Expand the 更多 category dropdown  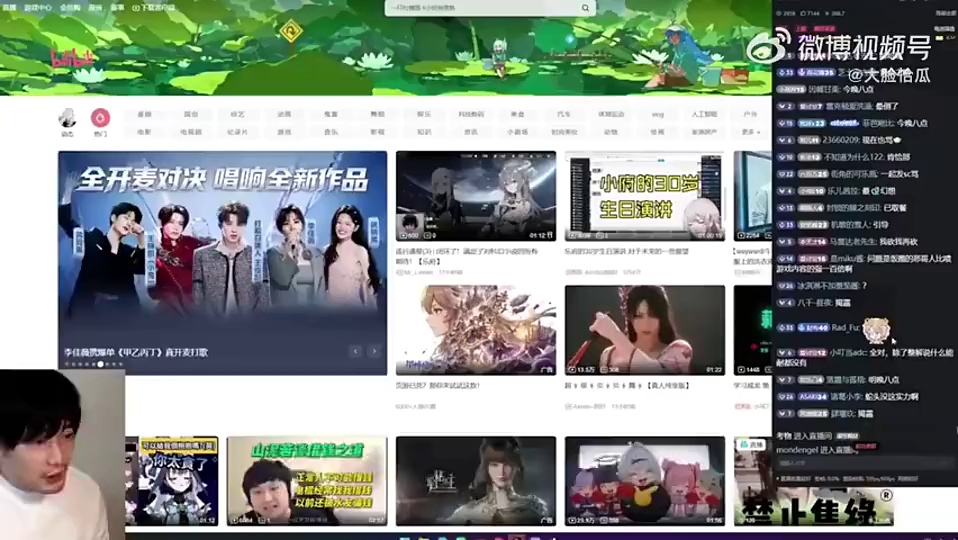click(751, 131)
